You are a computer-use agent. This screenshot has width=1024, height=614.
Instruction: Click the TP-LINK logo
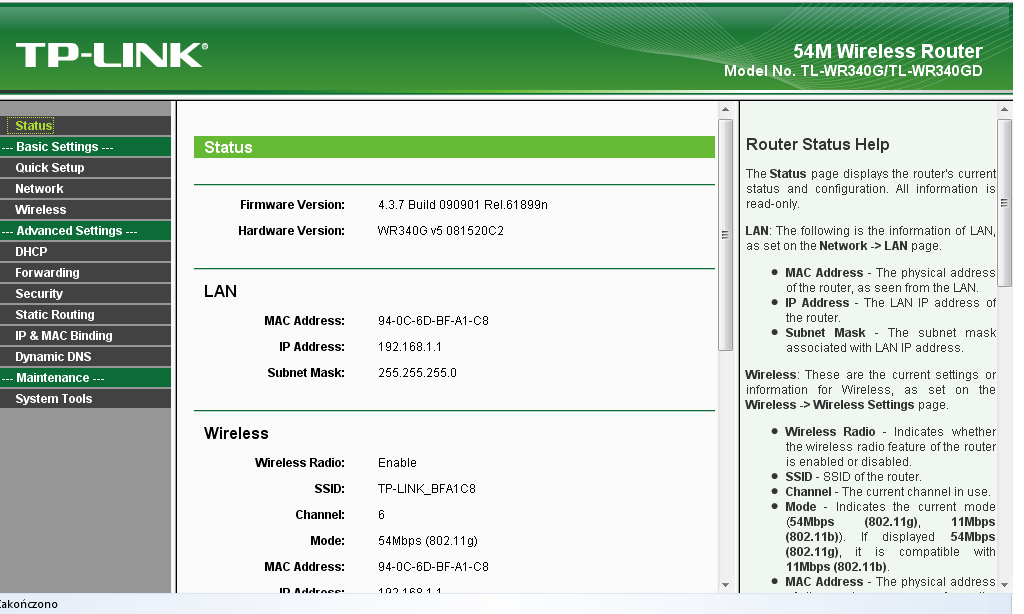coord(112,55)
